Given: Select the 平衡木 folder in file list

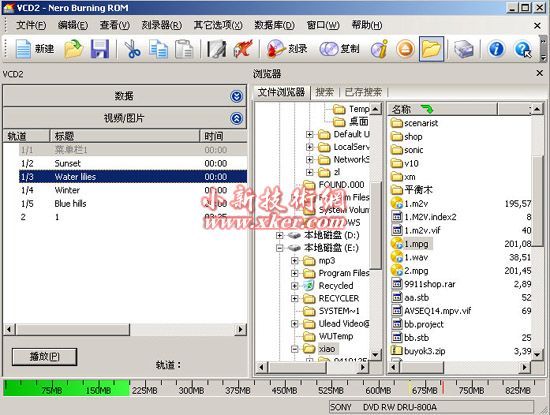Looking at the screenshot, I should point(412,190).
